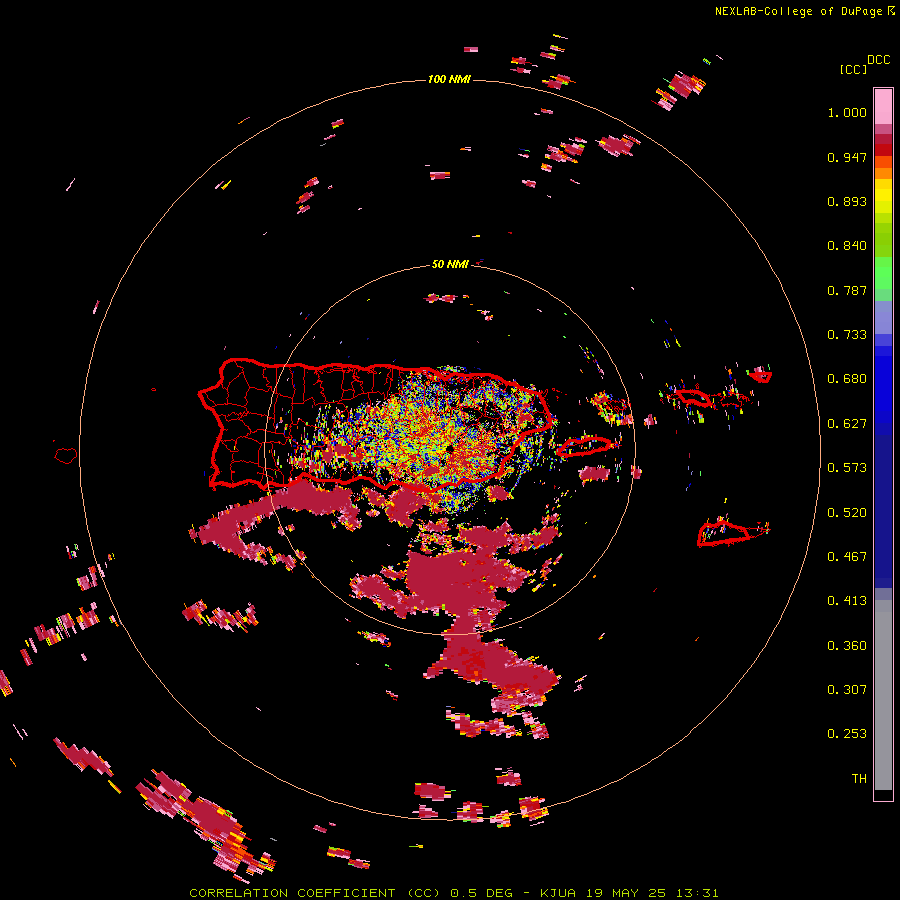Image resolution: width=900 pixels, height=900 pixels.
Task: Click the 1.000 scale value
Action: 847,112
